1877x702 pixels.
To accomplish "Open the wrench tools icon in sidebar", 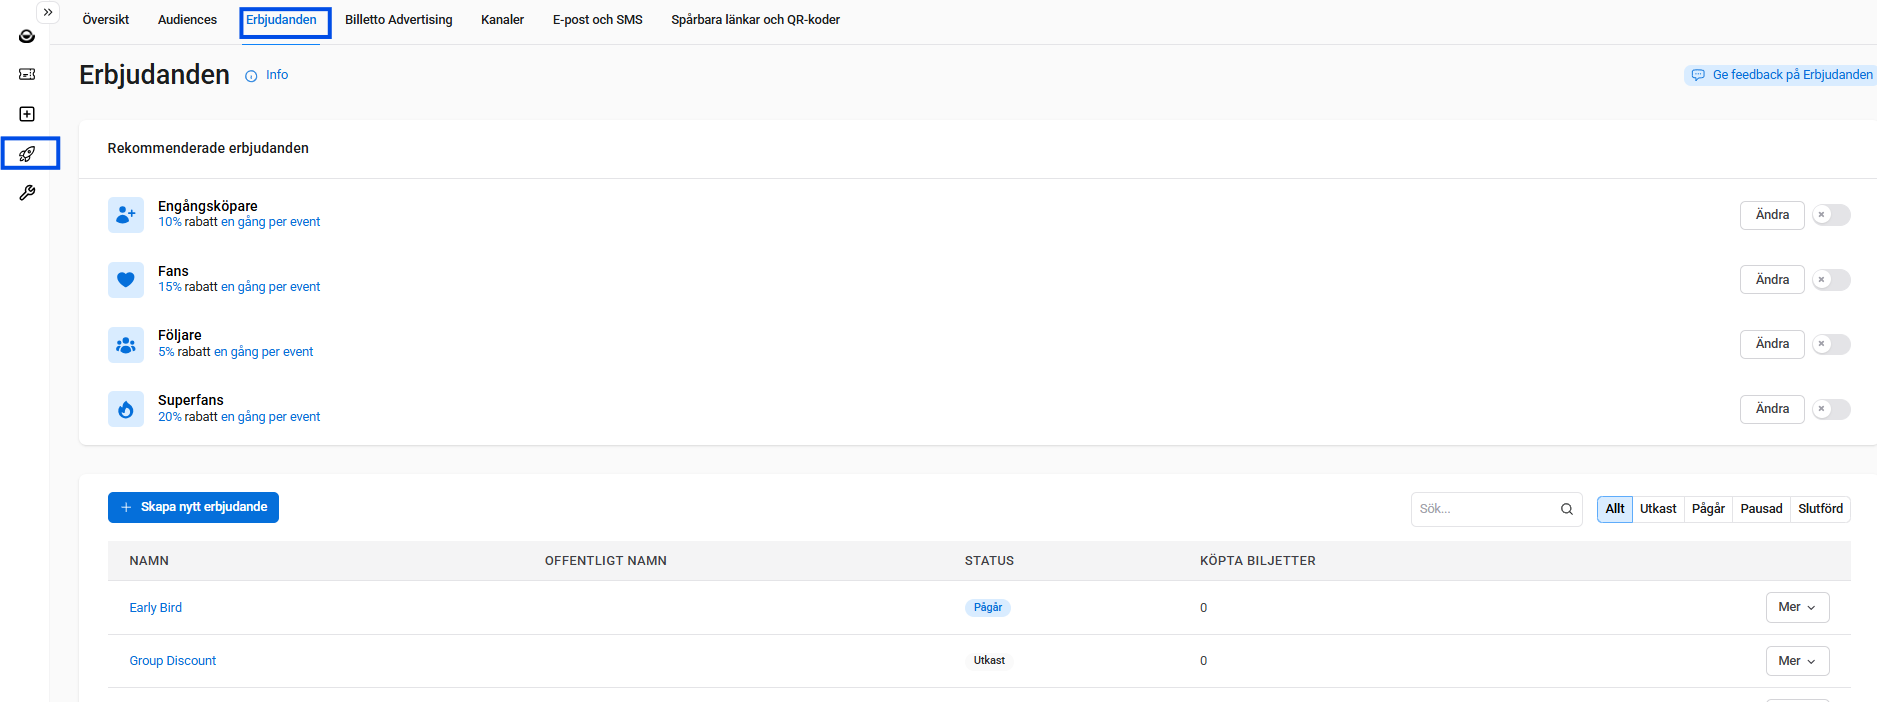I will tap(27, 192).
